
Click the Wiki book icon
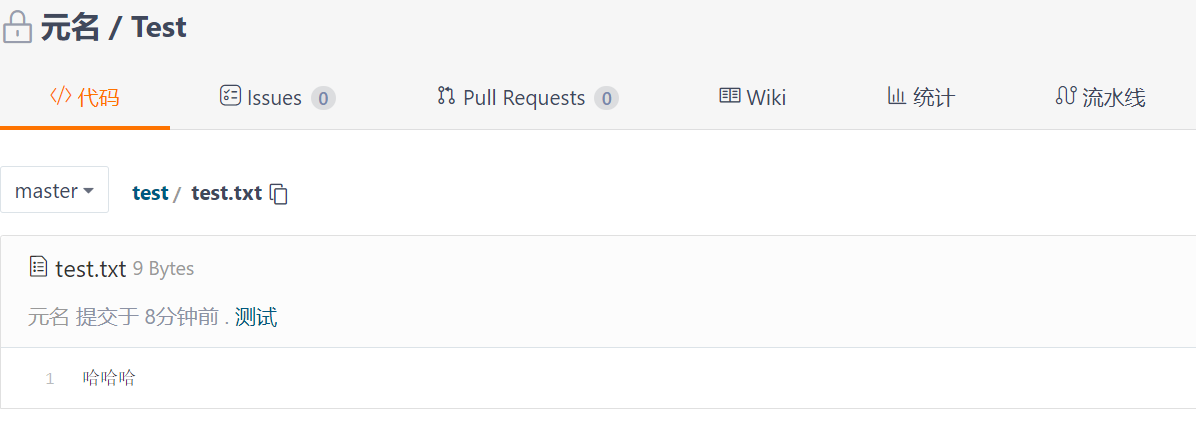pos(729,96)
